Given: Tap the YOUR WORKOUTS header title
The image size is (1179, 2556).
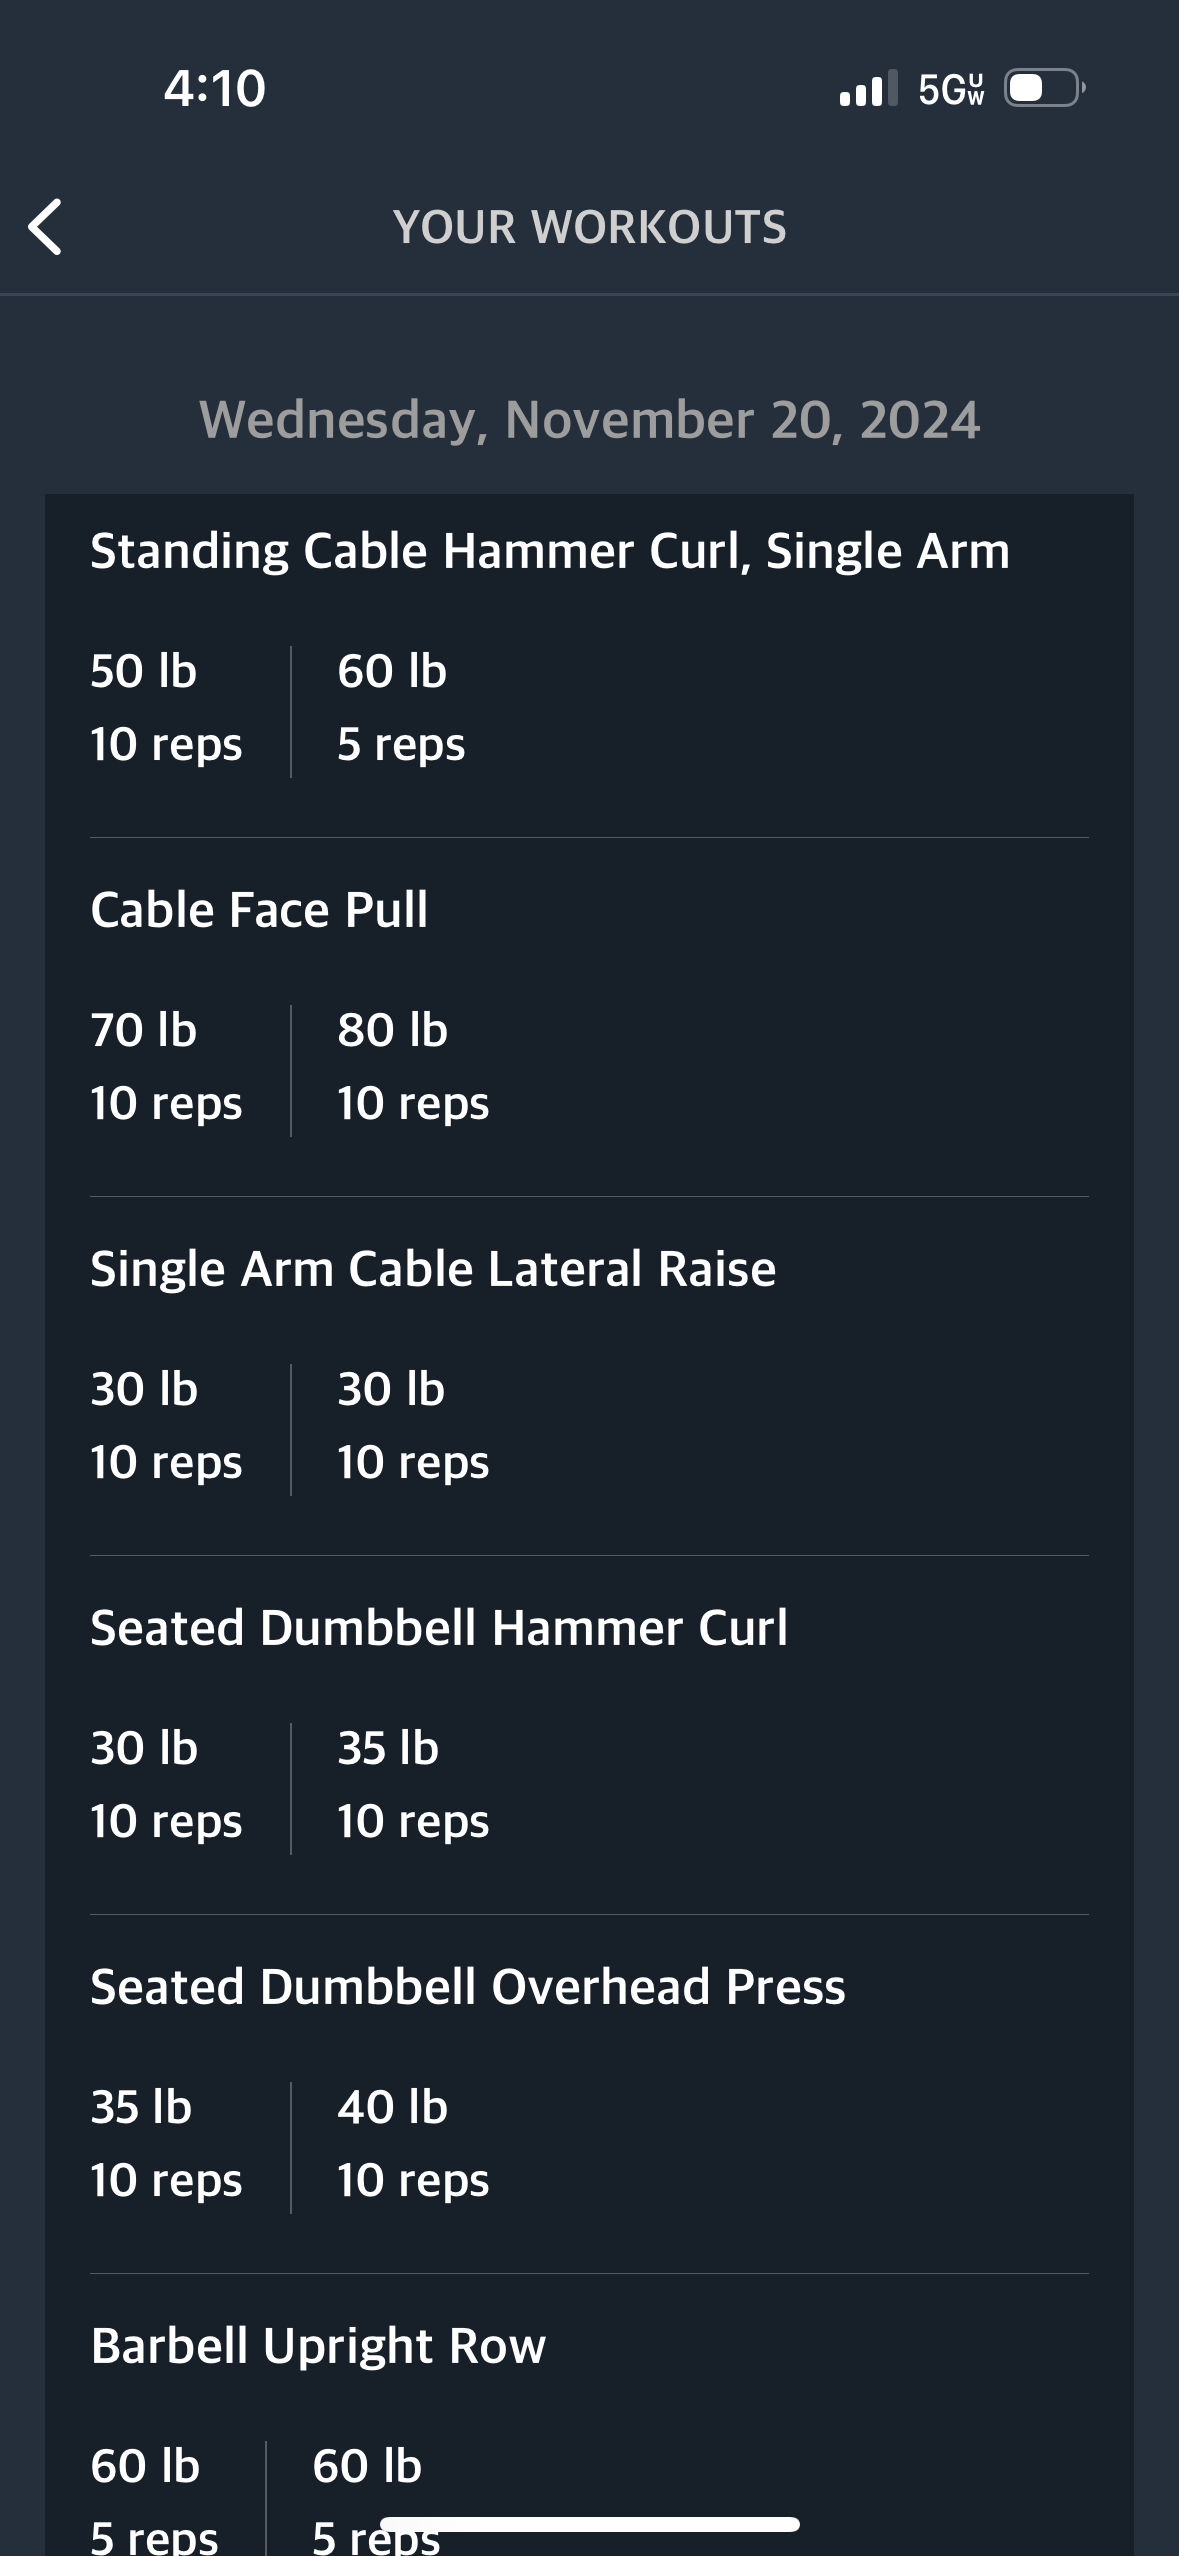Looking at the screenshot, I should pyautogui.click(x=590, y=227).
